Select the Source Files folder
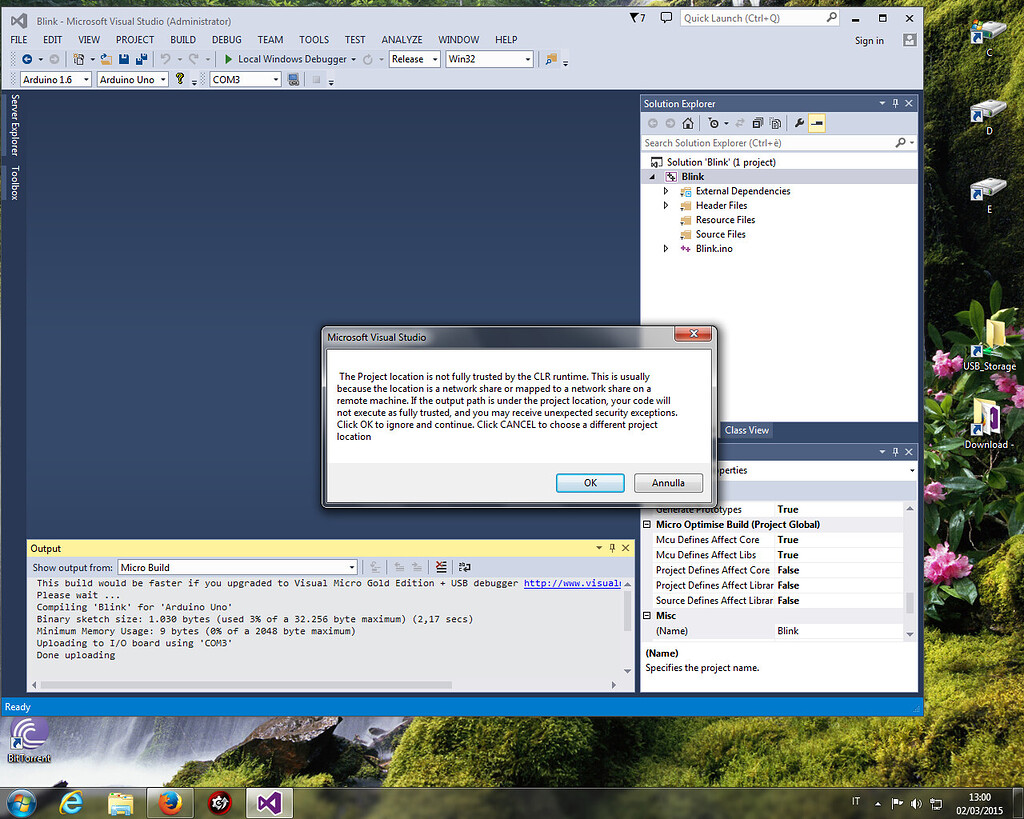Viewport: 1024px width, 819px height. tap(720, 234)
